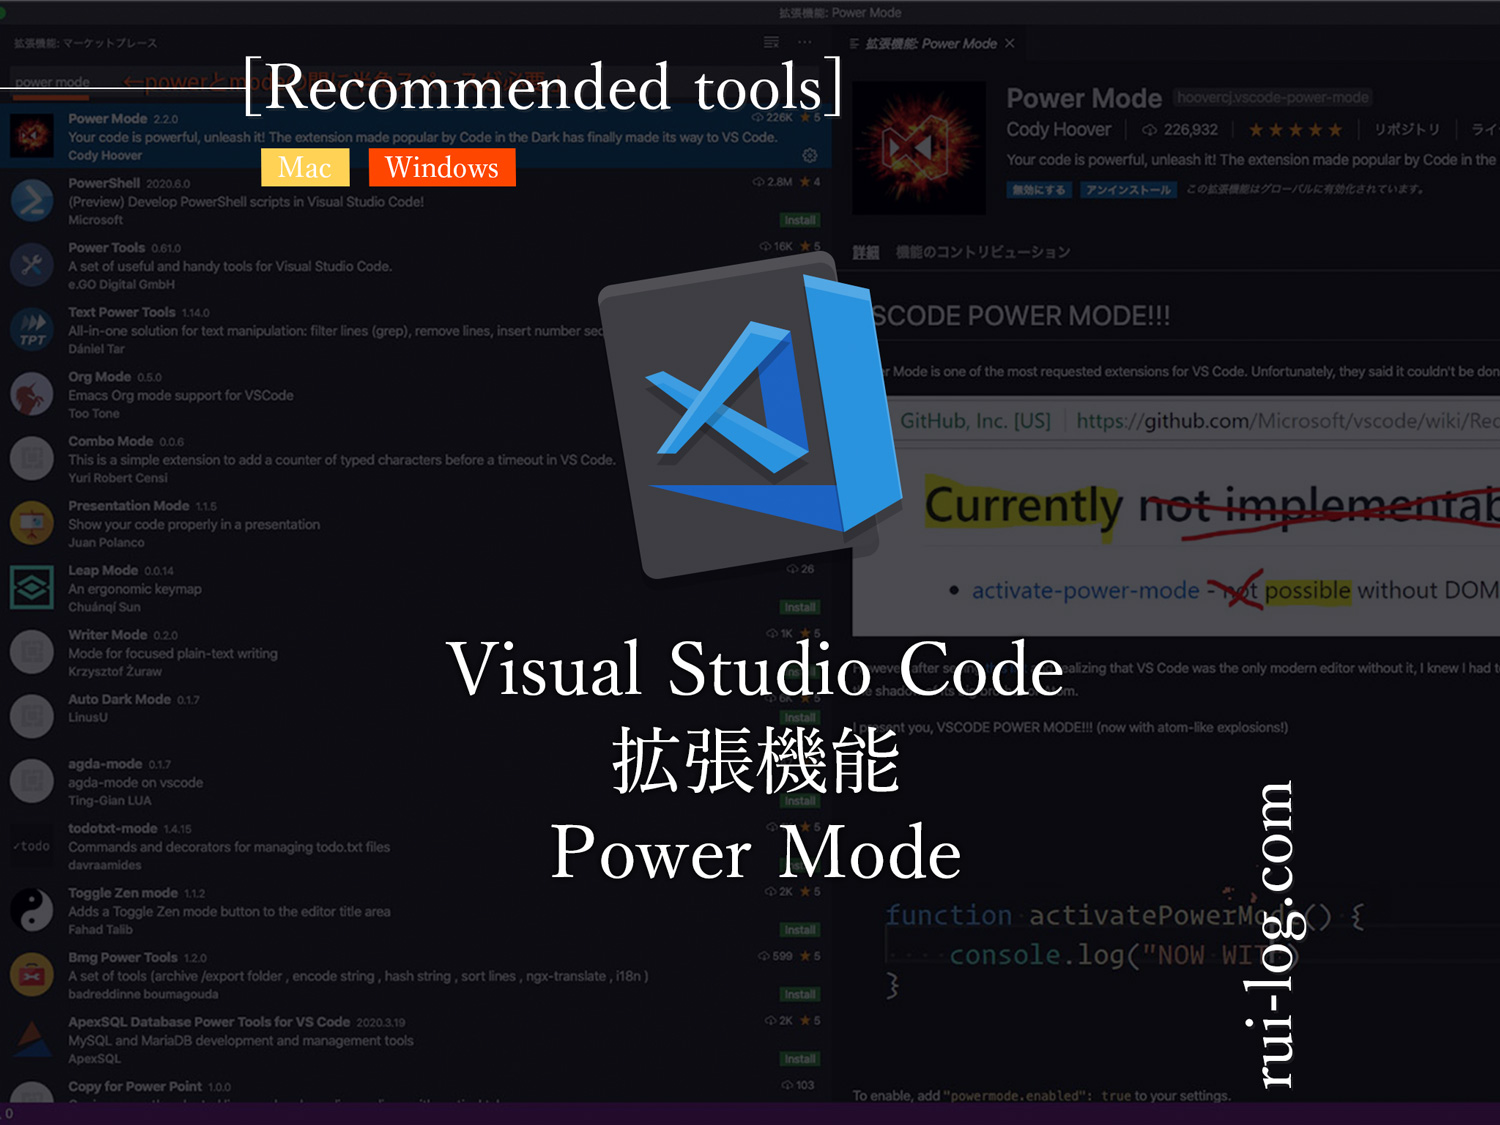This screenshot has height=1125, width=1500.
Task: Click the 226,932 install count
Action: point(1180,130)
